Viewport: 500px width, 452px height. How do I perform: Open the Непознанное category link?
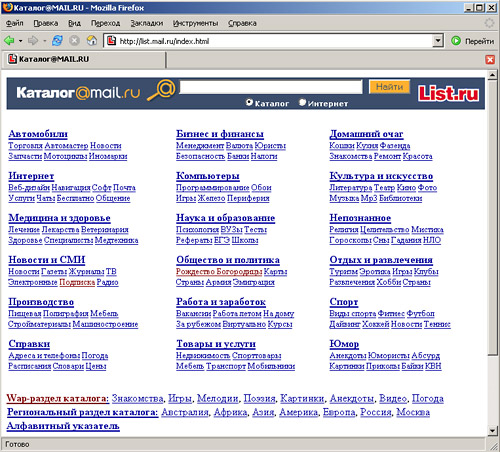(x=360, y=218)
